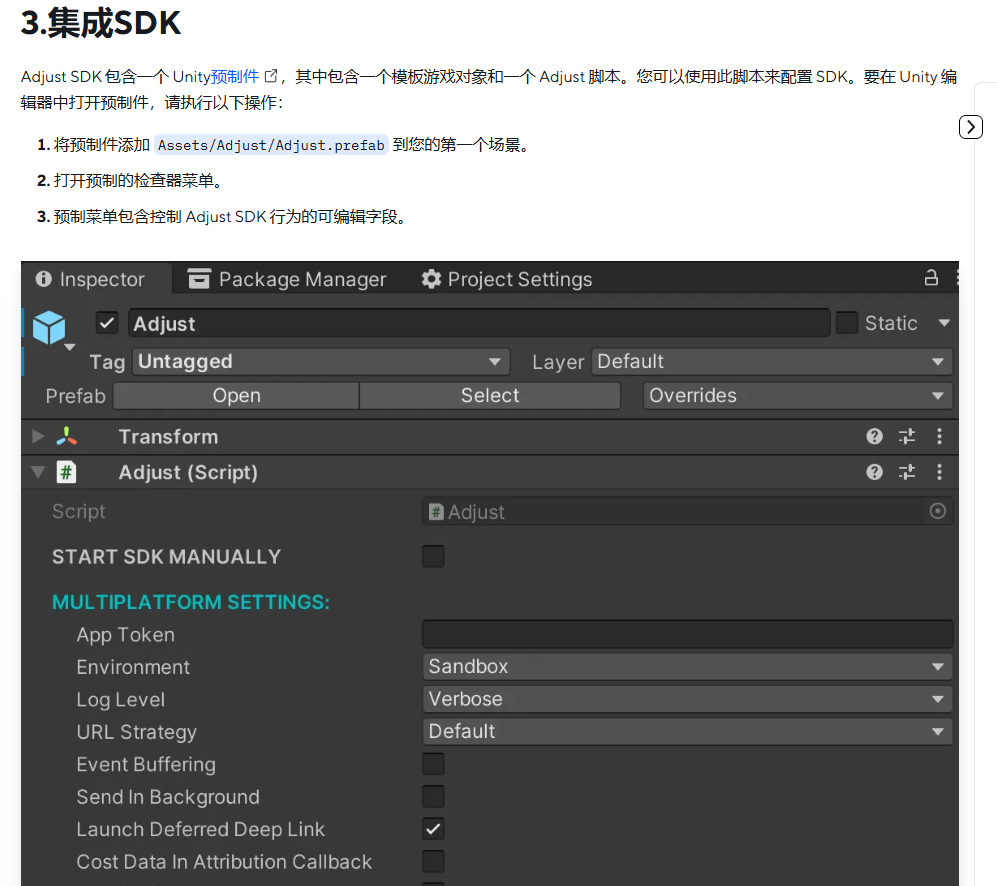Uncheck Launch Deferred Deep Link checkbox

click(x=433, y=829)
